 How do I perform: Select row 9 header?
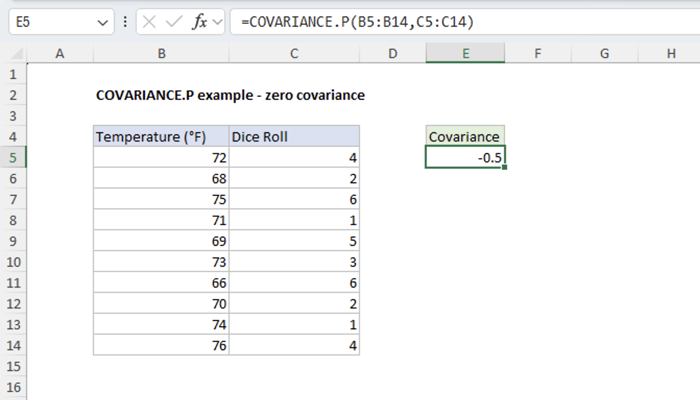[13, 241]
